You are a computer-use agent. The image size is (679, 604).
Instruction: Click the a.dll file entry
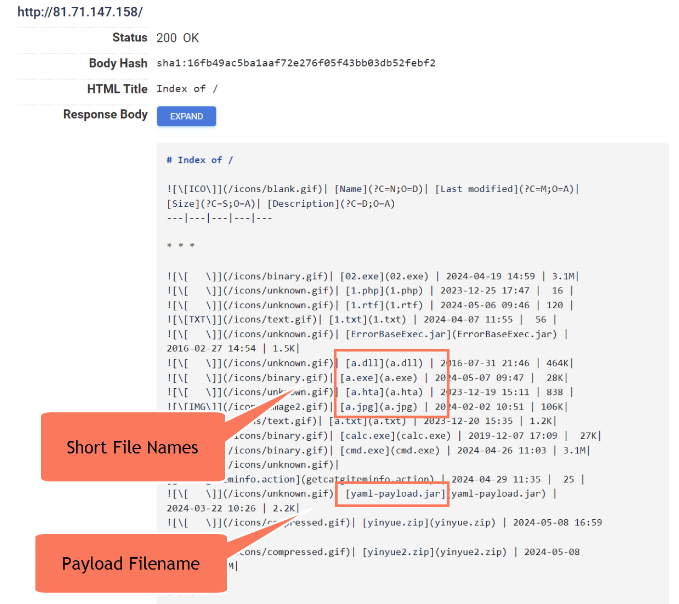point(384,363)
